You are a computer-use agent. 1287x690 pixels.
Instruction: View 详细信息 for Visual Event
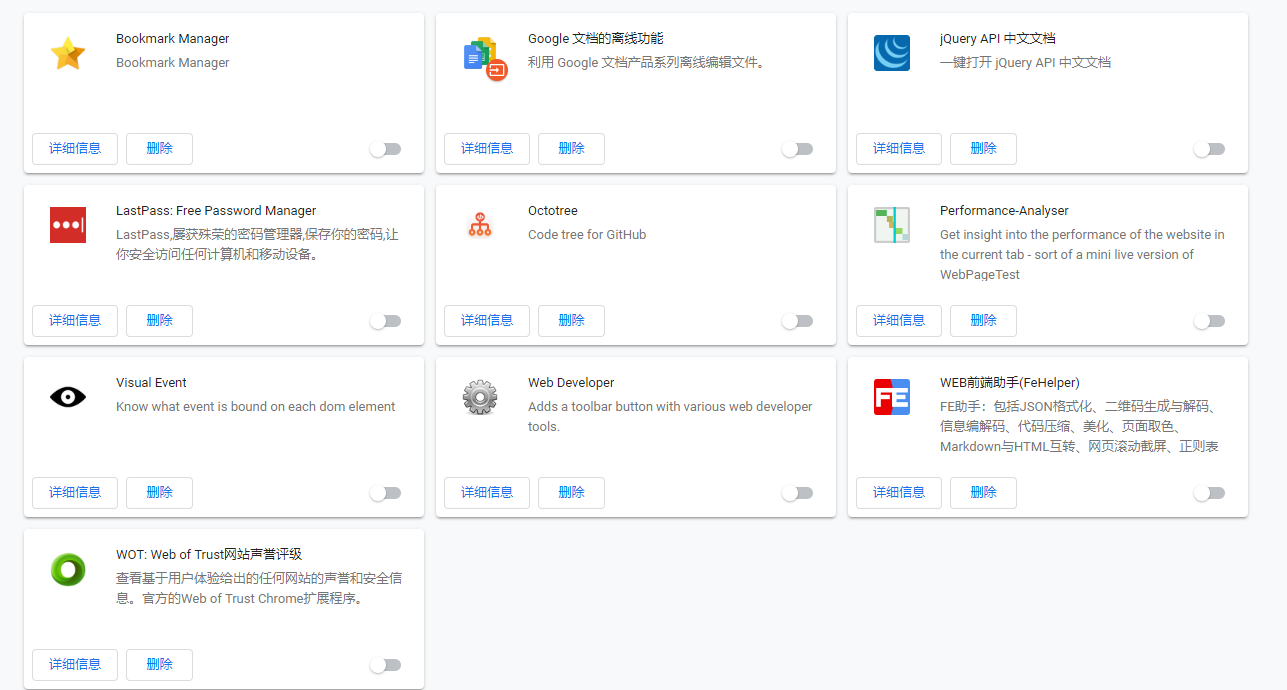(75, 493)
